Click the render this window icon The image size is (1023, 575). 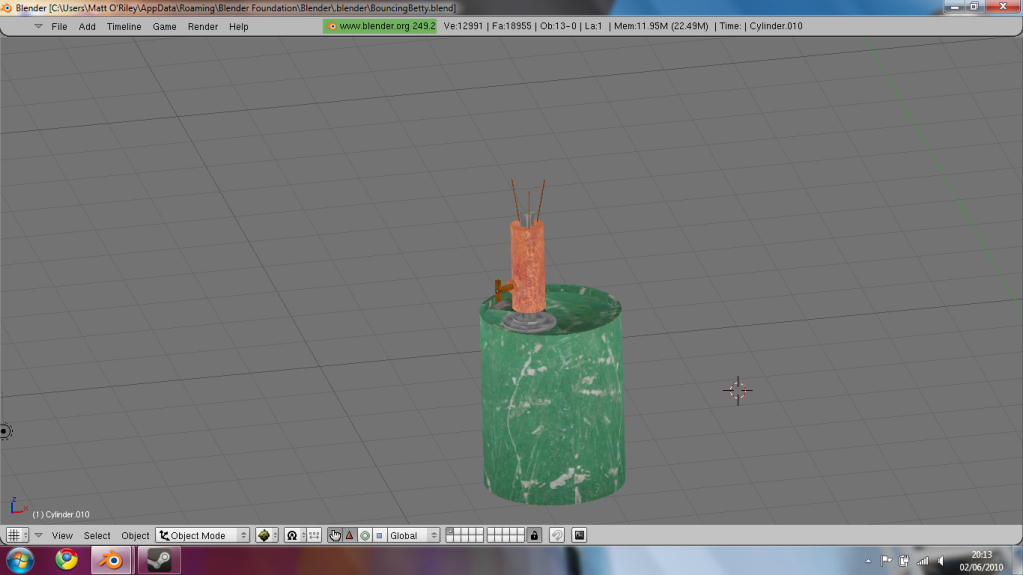tap(579, 535)
